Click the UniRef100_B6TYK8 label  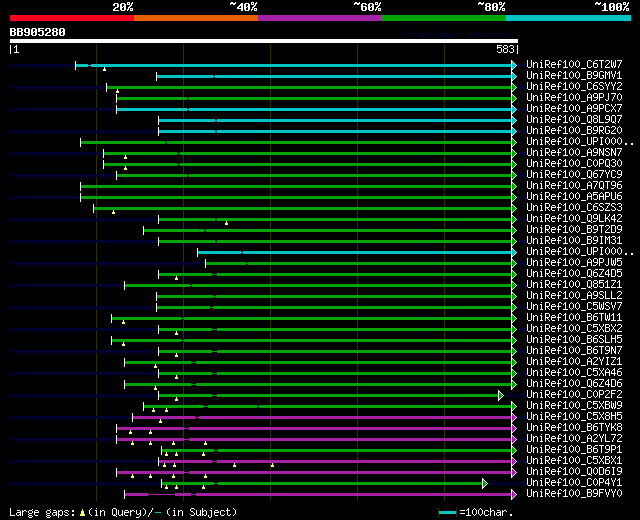[x=574, y=428]
